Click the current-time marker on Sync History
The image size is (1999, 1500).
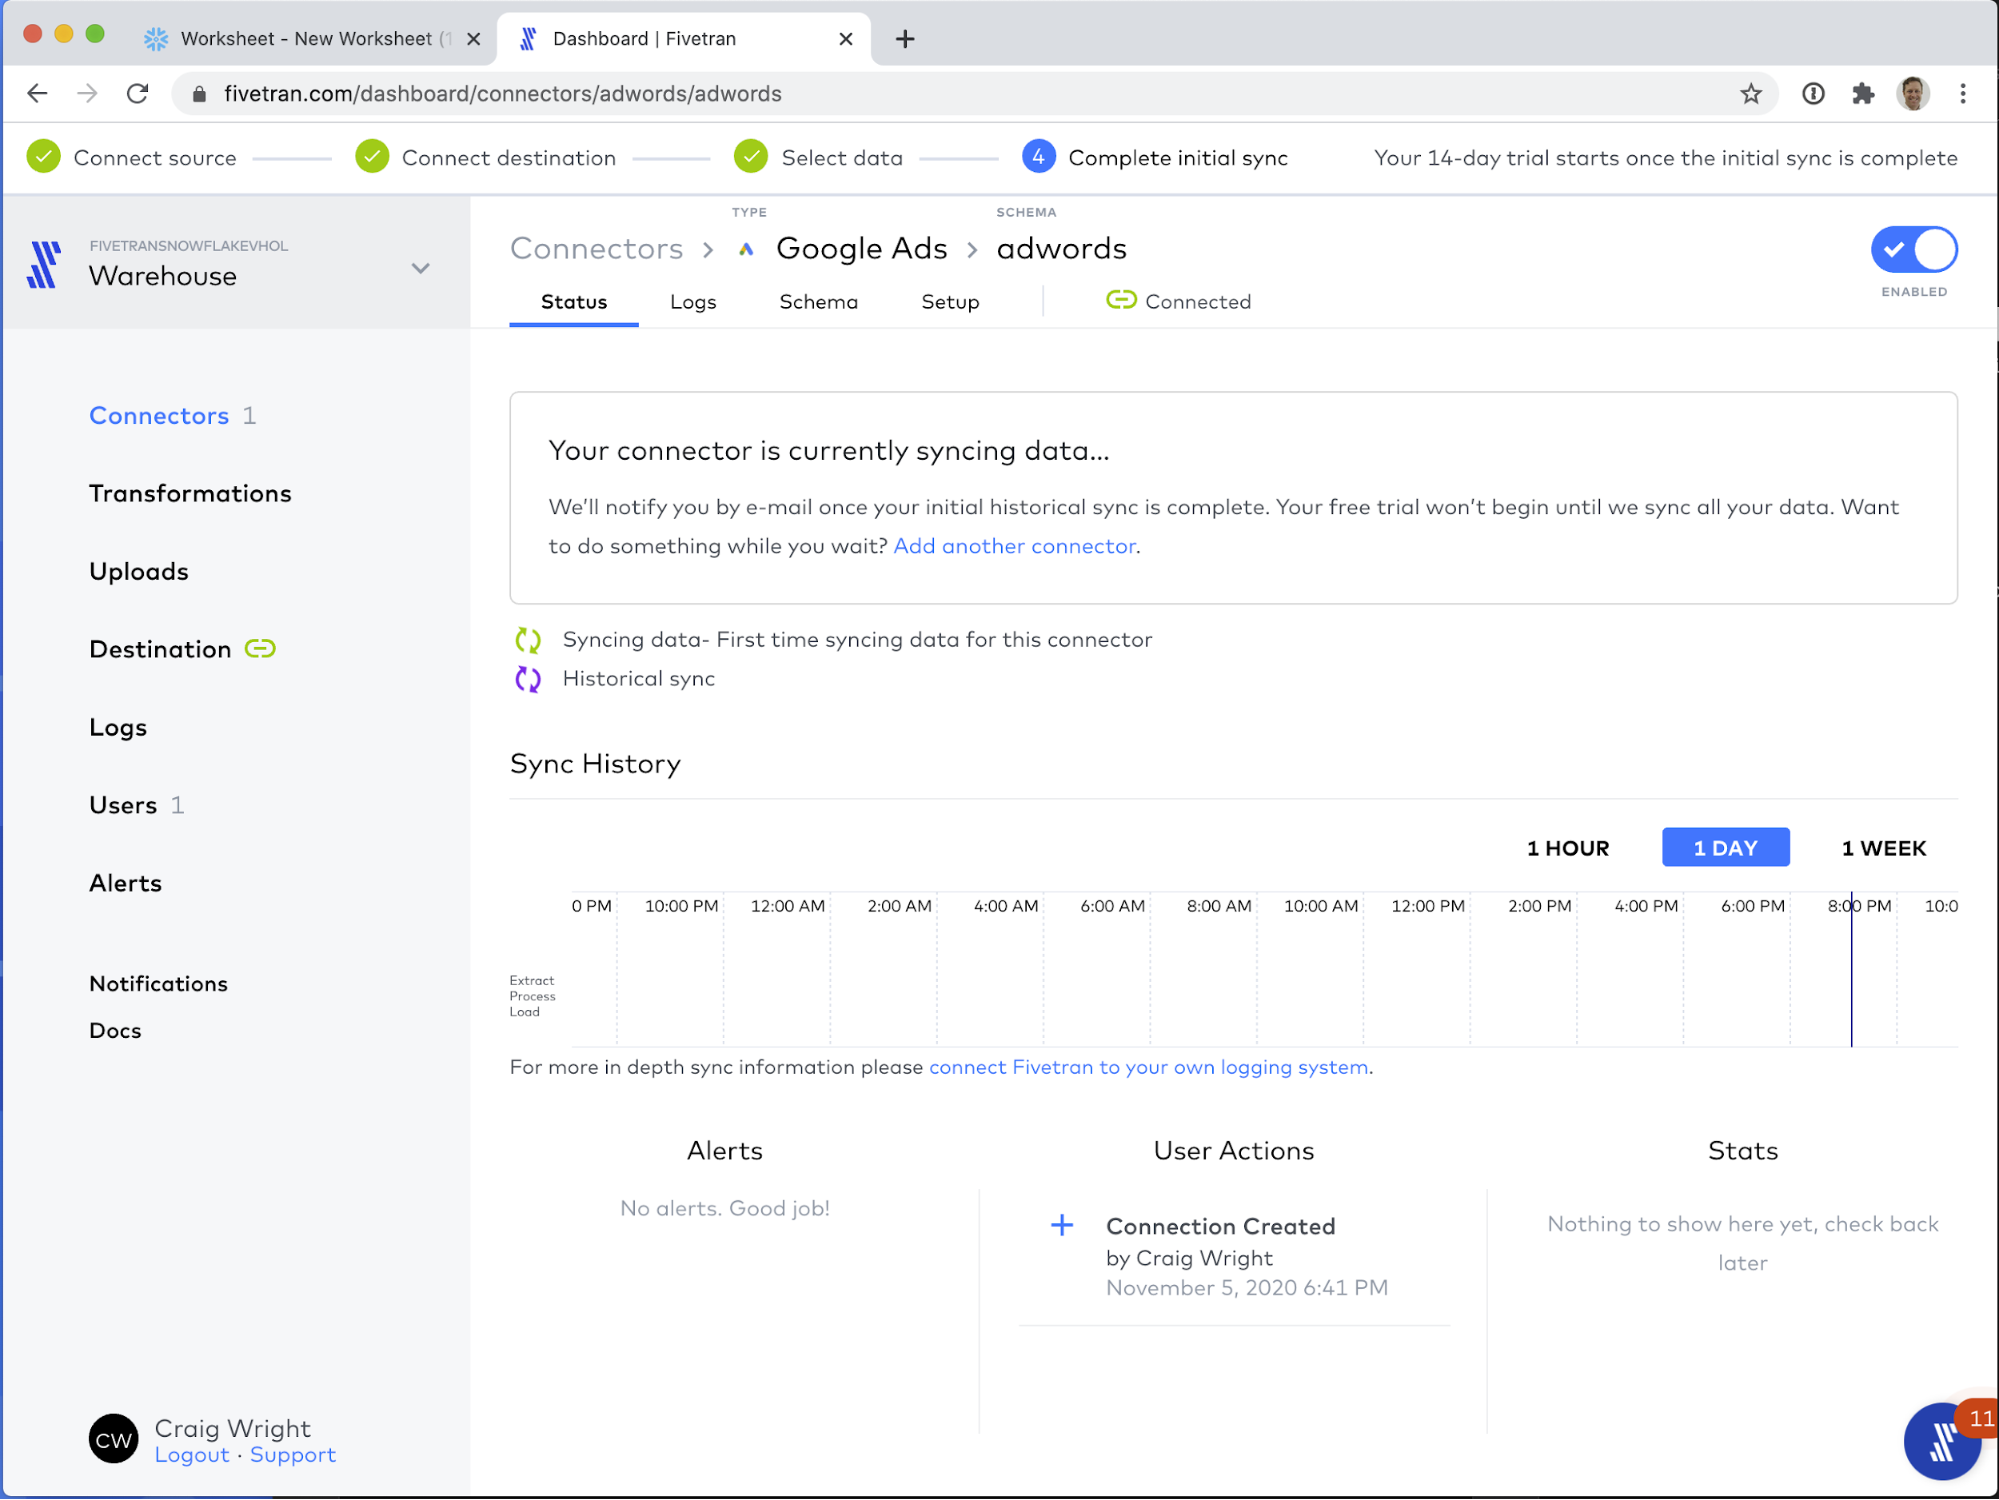(x=1851, y=970)
